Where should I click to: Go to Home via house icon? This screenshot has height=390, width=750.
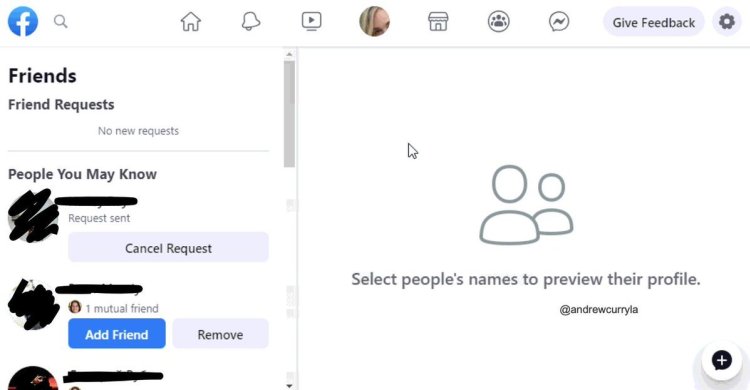click(x=190, y=22)
